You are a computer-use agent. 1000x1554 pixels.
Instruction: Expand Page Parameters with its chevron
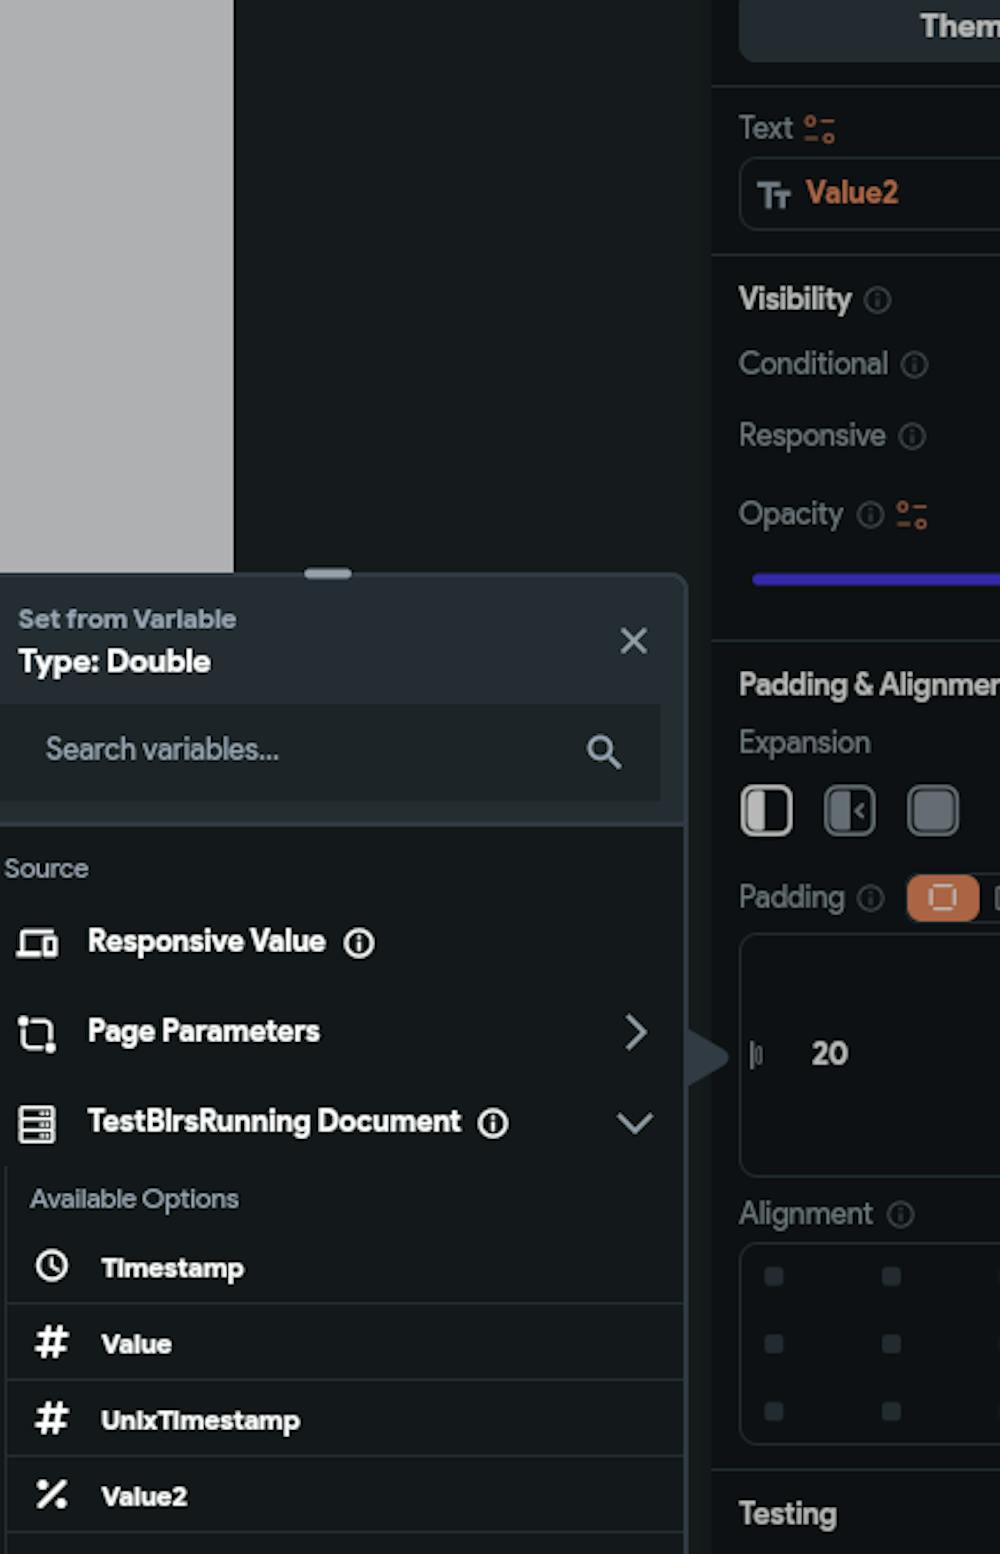point(636,1032)
